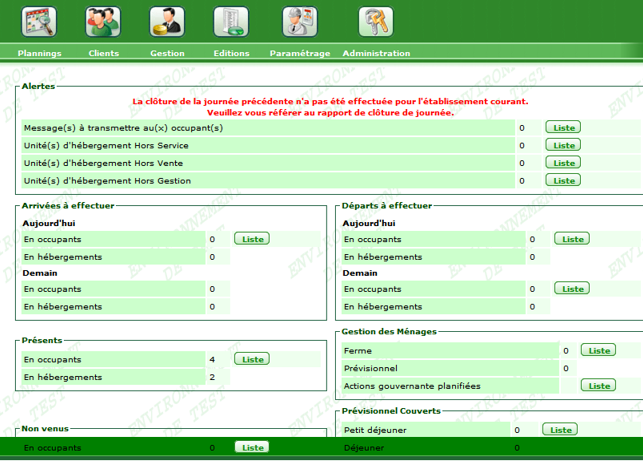Screen dimensions: 643x473
Task: Open list for Actions gouvernante planifiées
Action: click(598, 386)
